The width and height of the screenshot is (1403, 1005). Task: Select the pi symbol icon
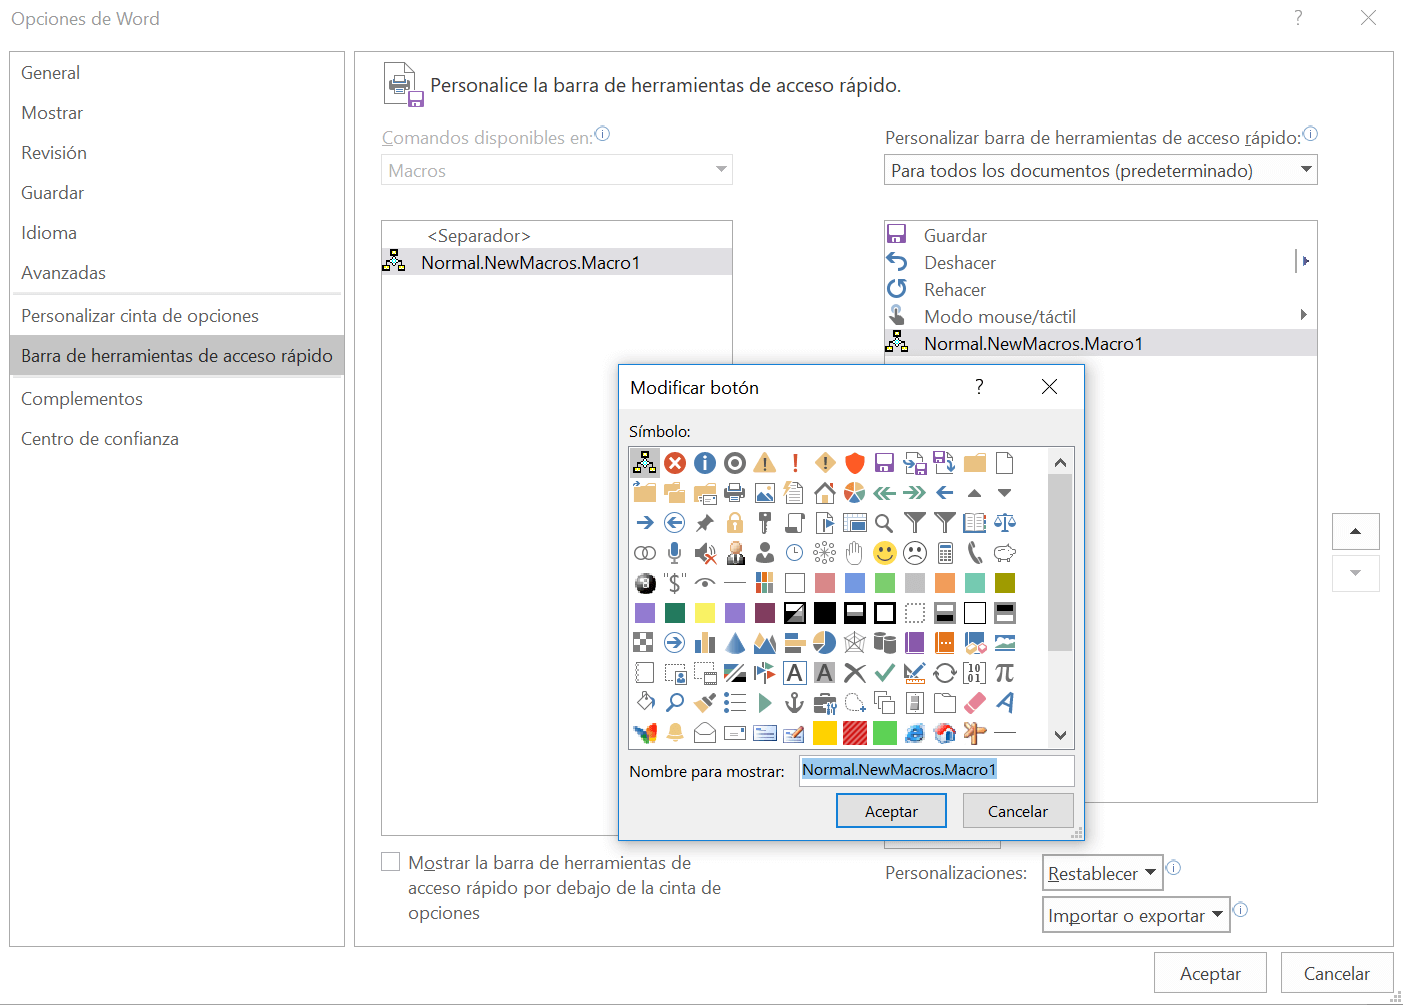pos(1005,672)
